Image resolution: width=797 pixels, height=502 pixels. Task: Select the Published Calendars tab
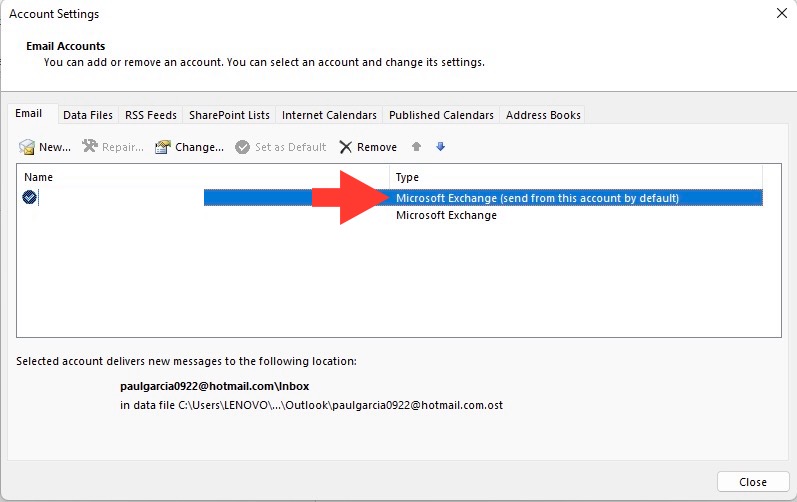tap(441, 115)
